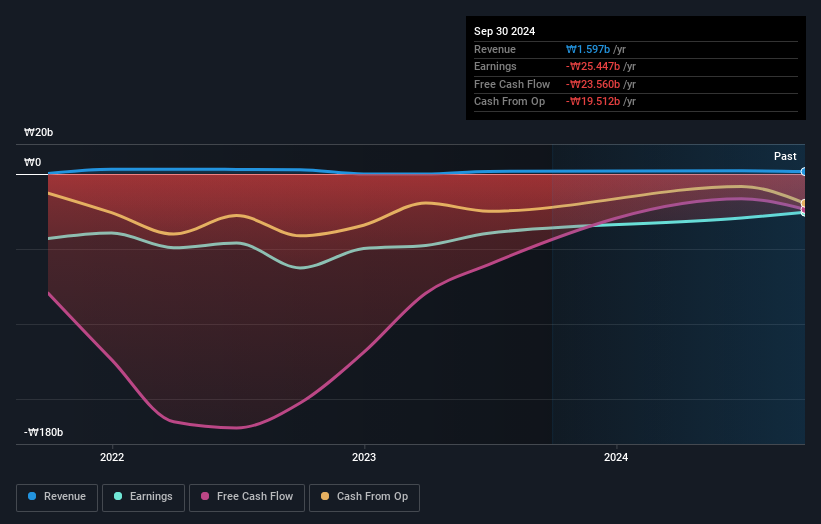Click the blue Revenue endpoint marker
The image size is (821, 524).
(x=804, y=172)
